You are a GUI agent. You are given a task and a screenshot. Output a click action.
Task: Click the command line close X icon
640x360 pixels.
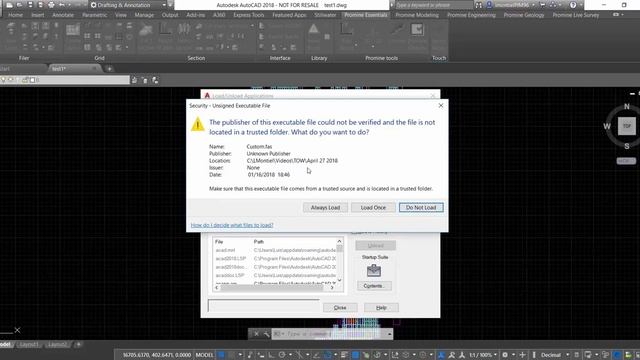[256, 334]
